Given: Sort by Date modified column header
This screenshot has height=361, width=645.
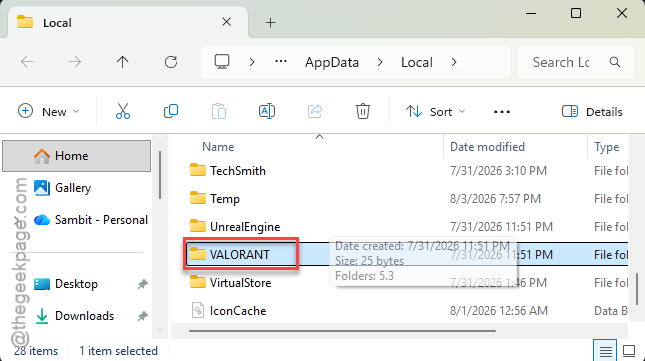Looking at the screenshot, I should (487, 147).
